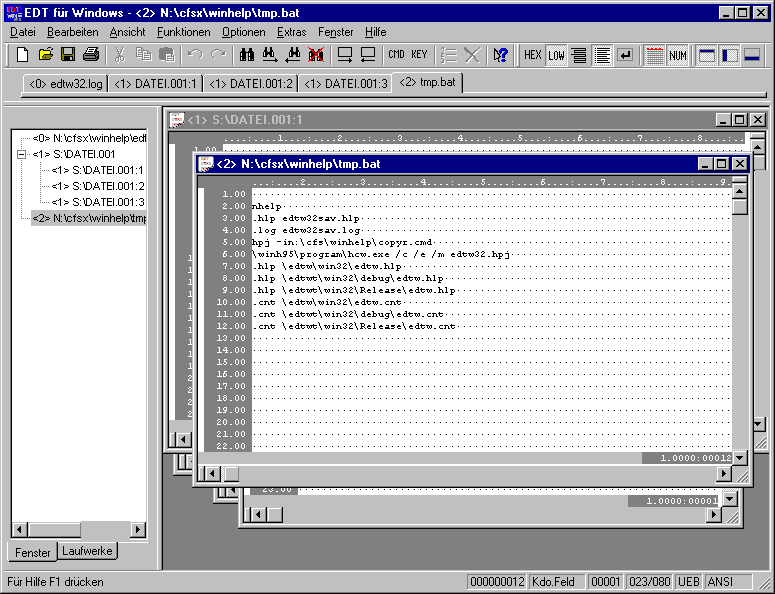Image resolution: width=775 pixels, height=594 pixels.
Task: Open a file with the folder icon
Action: (46, 55)
